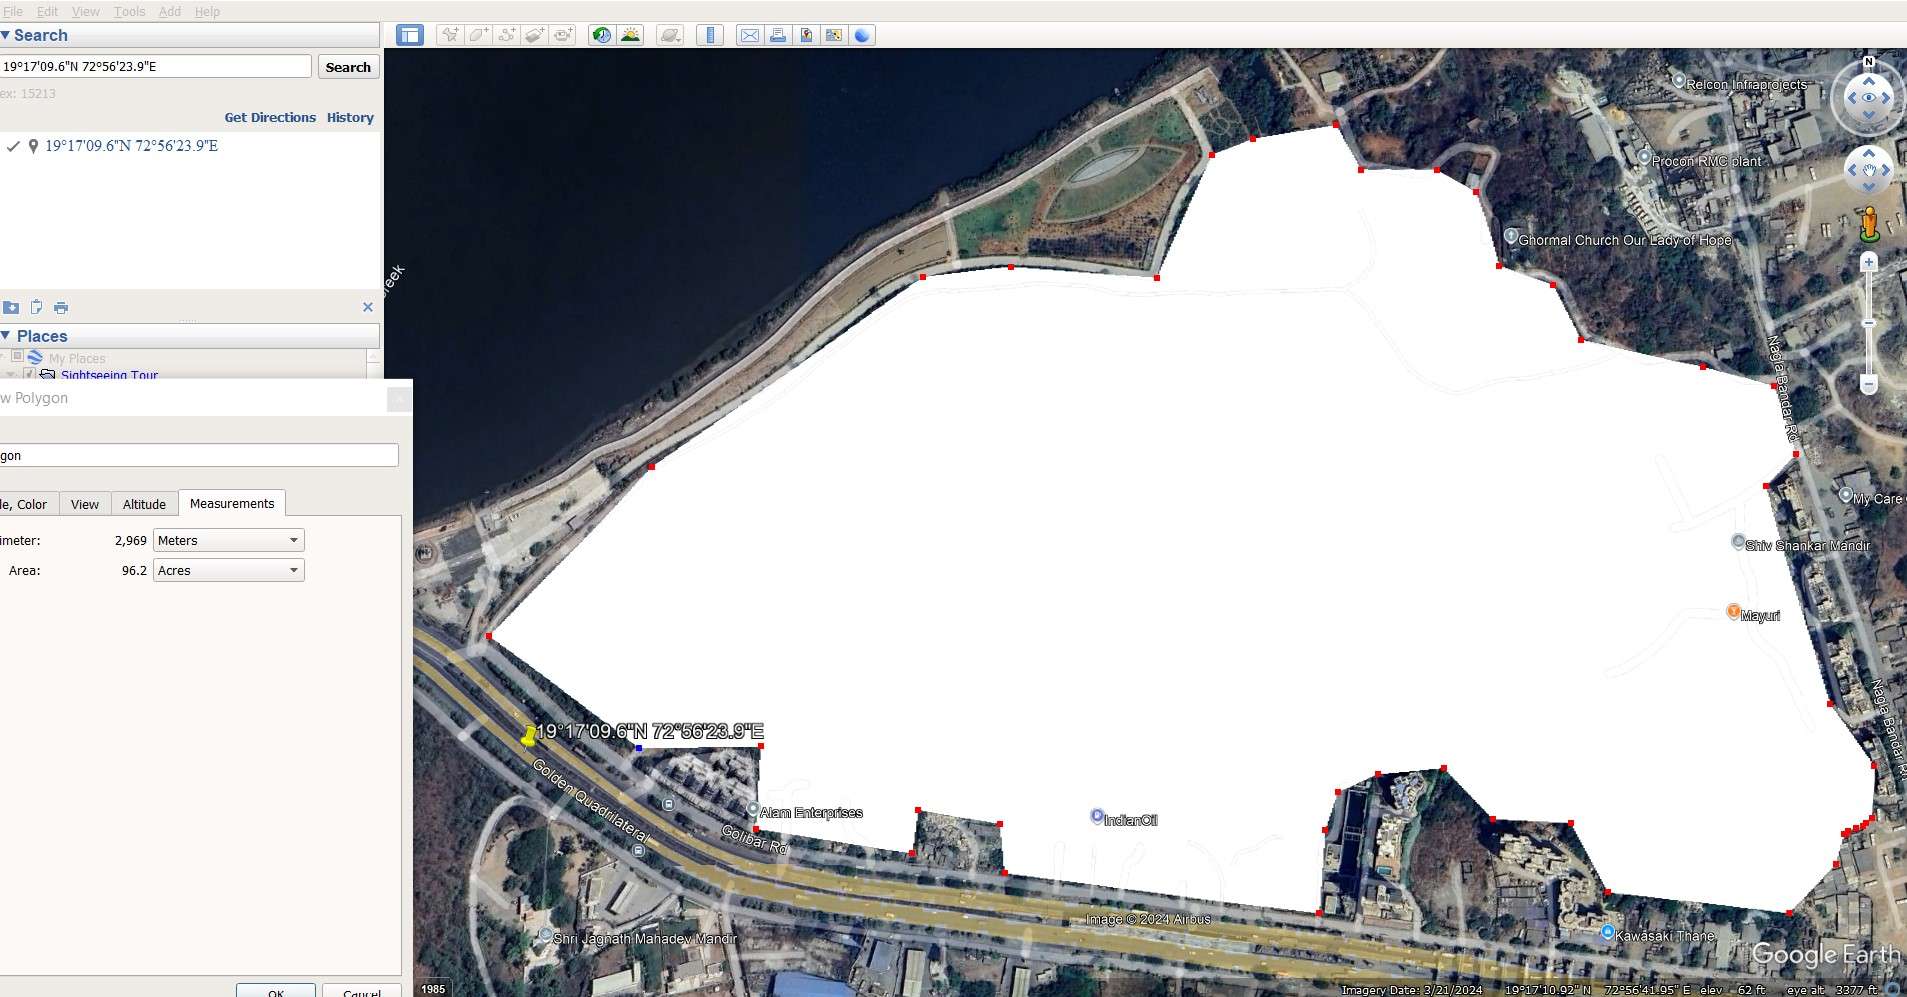1907x997 pixels.
Task: Open the area units Acres dropdown
Action: click(228, 570)
